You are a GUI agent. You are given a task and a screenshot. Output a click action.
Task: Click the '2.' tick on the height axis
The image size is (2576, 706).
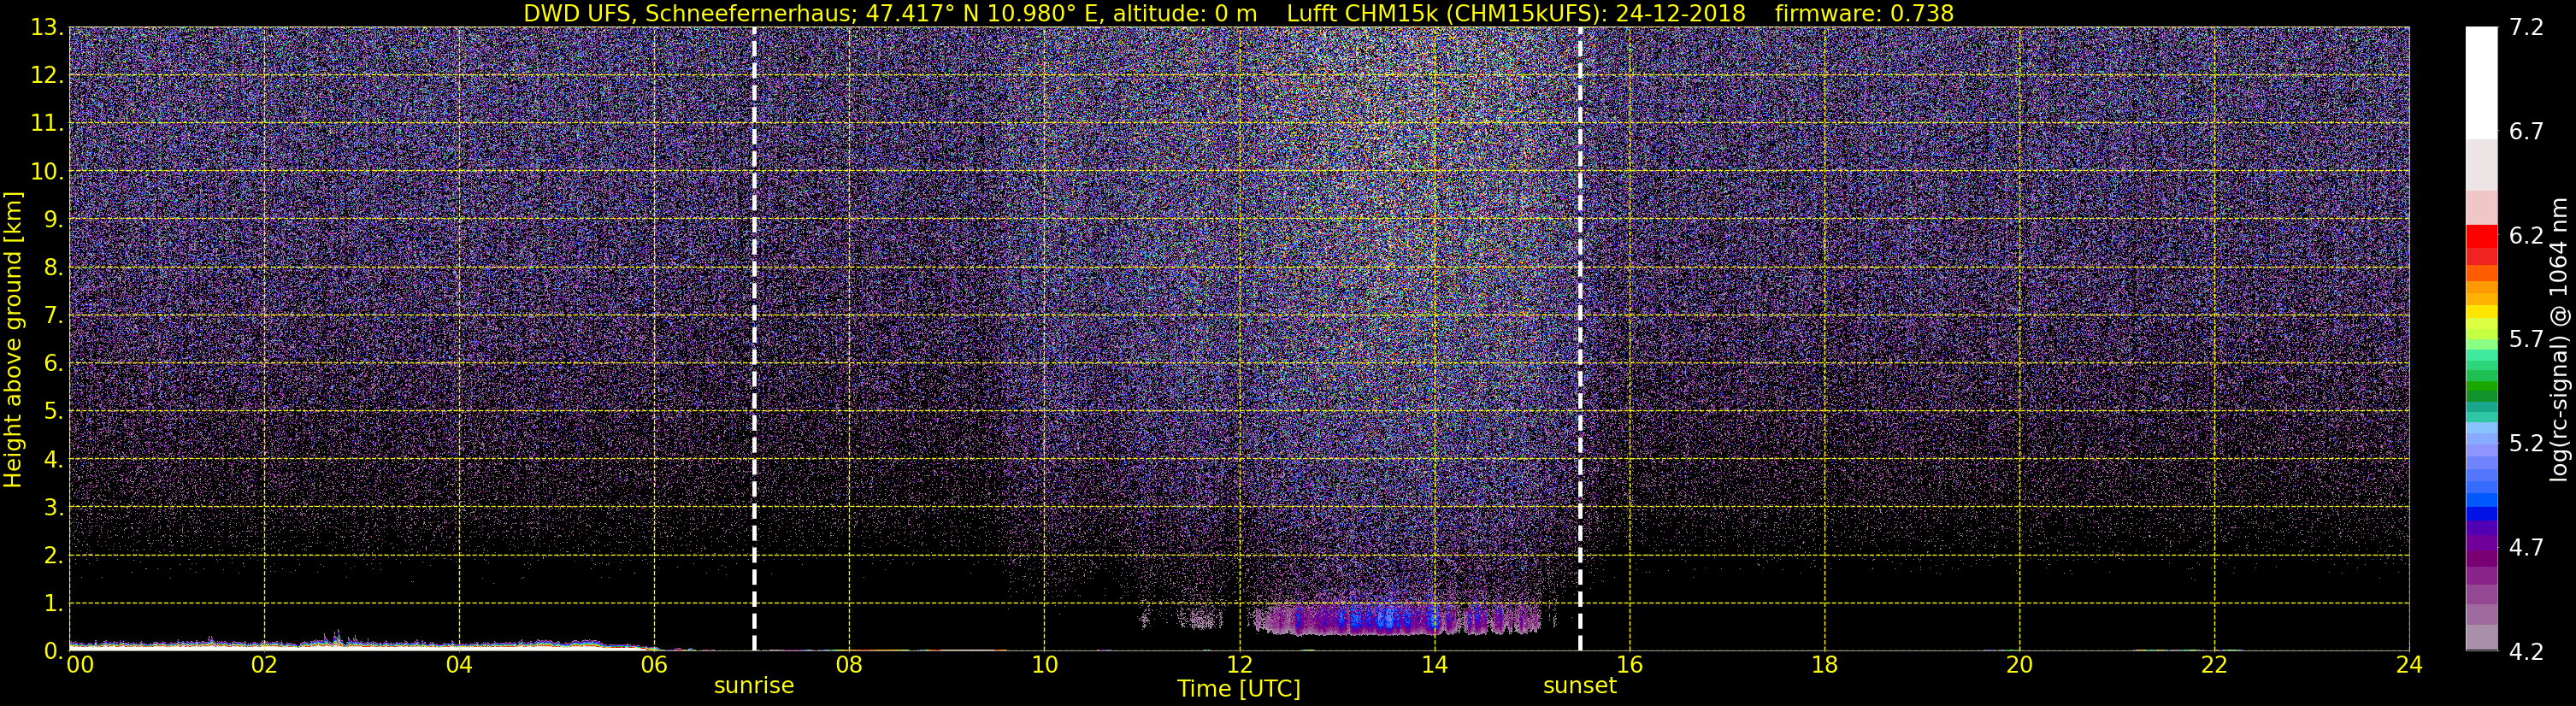[54, 555]
